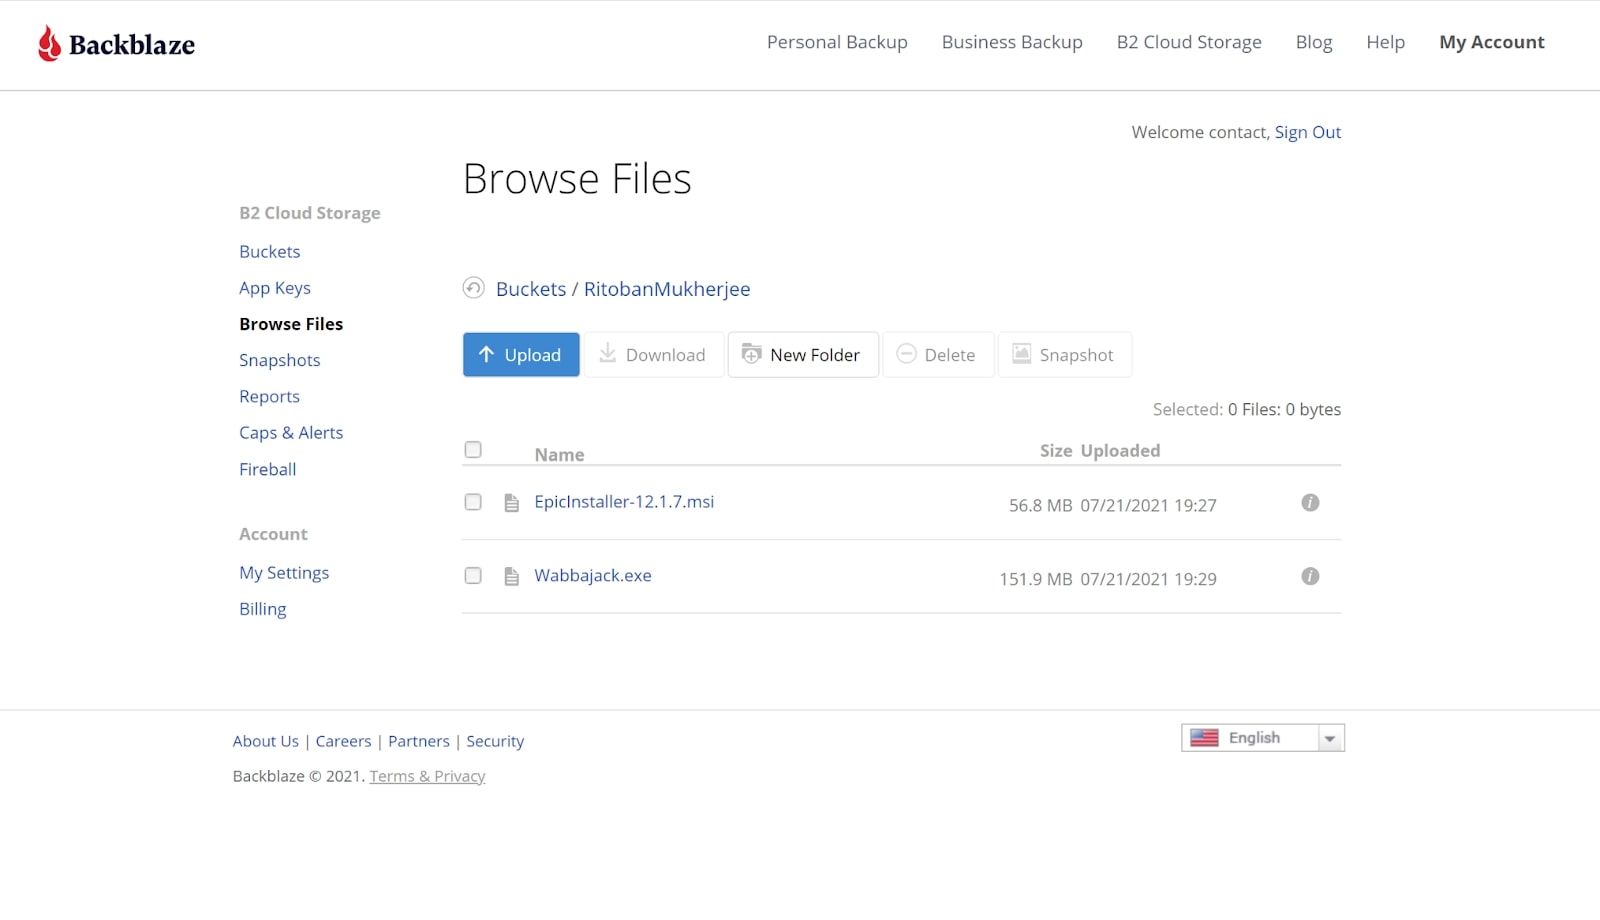The image size is (1600, 920).
Task: Click RitobanMukherjee bucket in breadcrumb
Action: click(667, 289)
